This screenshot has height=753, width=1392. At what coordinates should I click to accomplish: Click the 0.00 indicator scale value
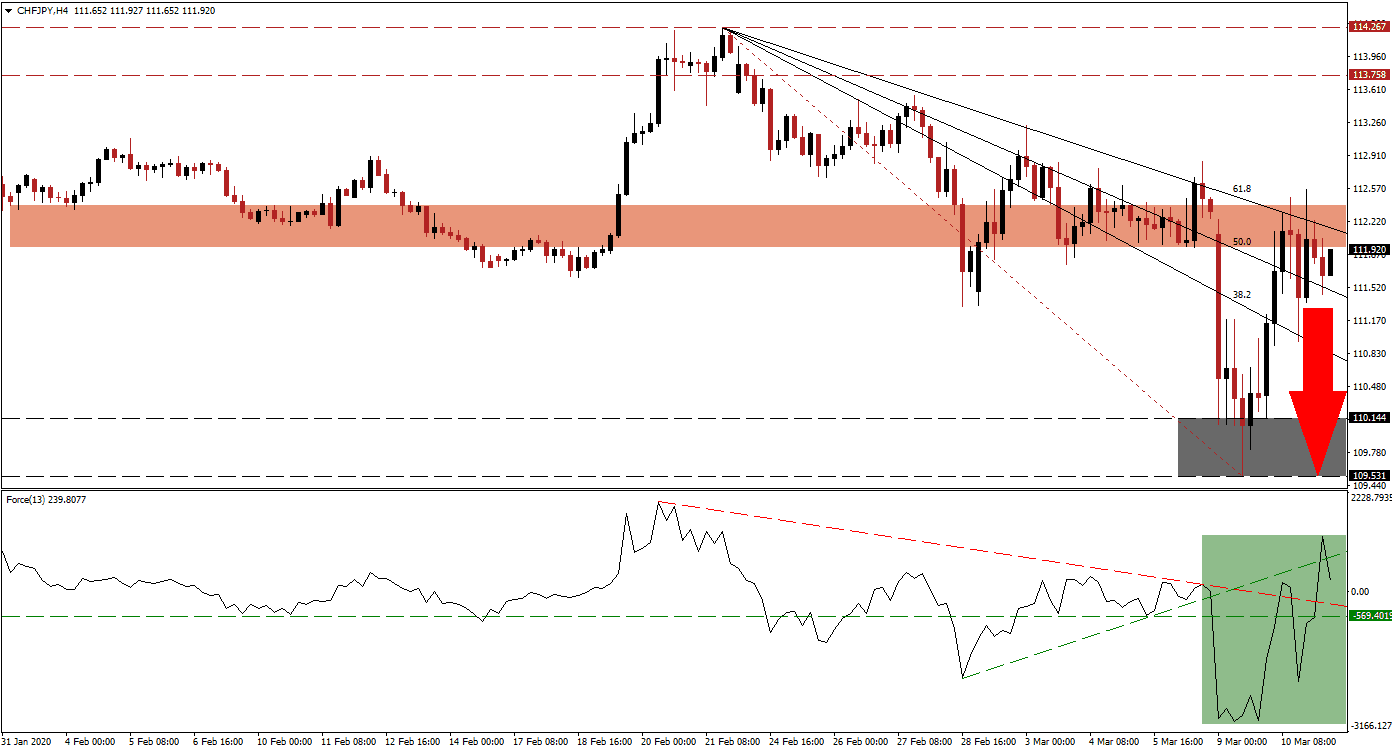point(1360,592)
